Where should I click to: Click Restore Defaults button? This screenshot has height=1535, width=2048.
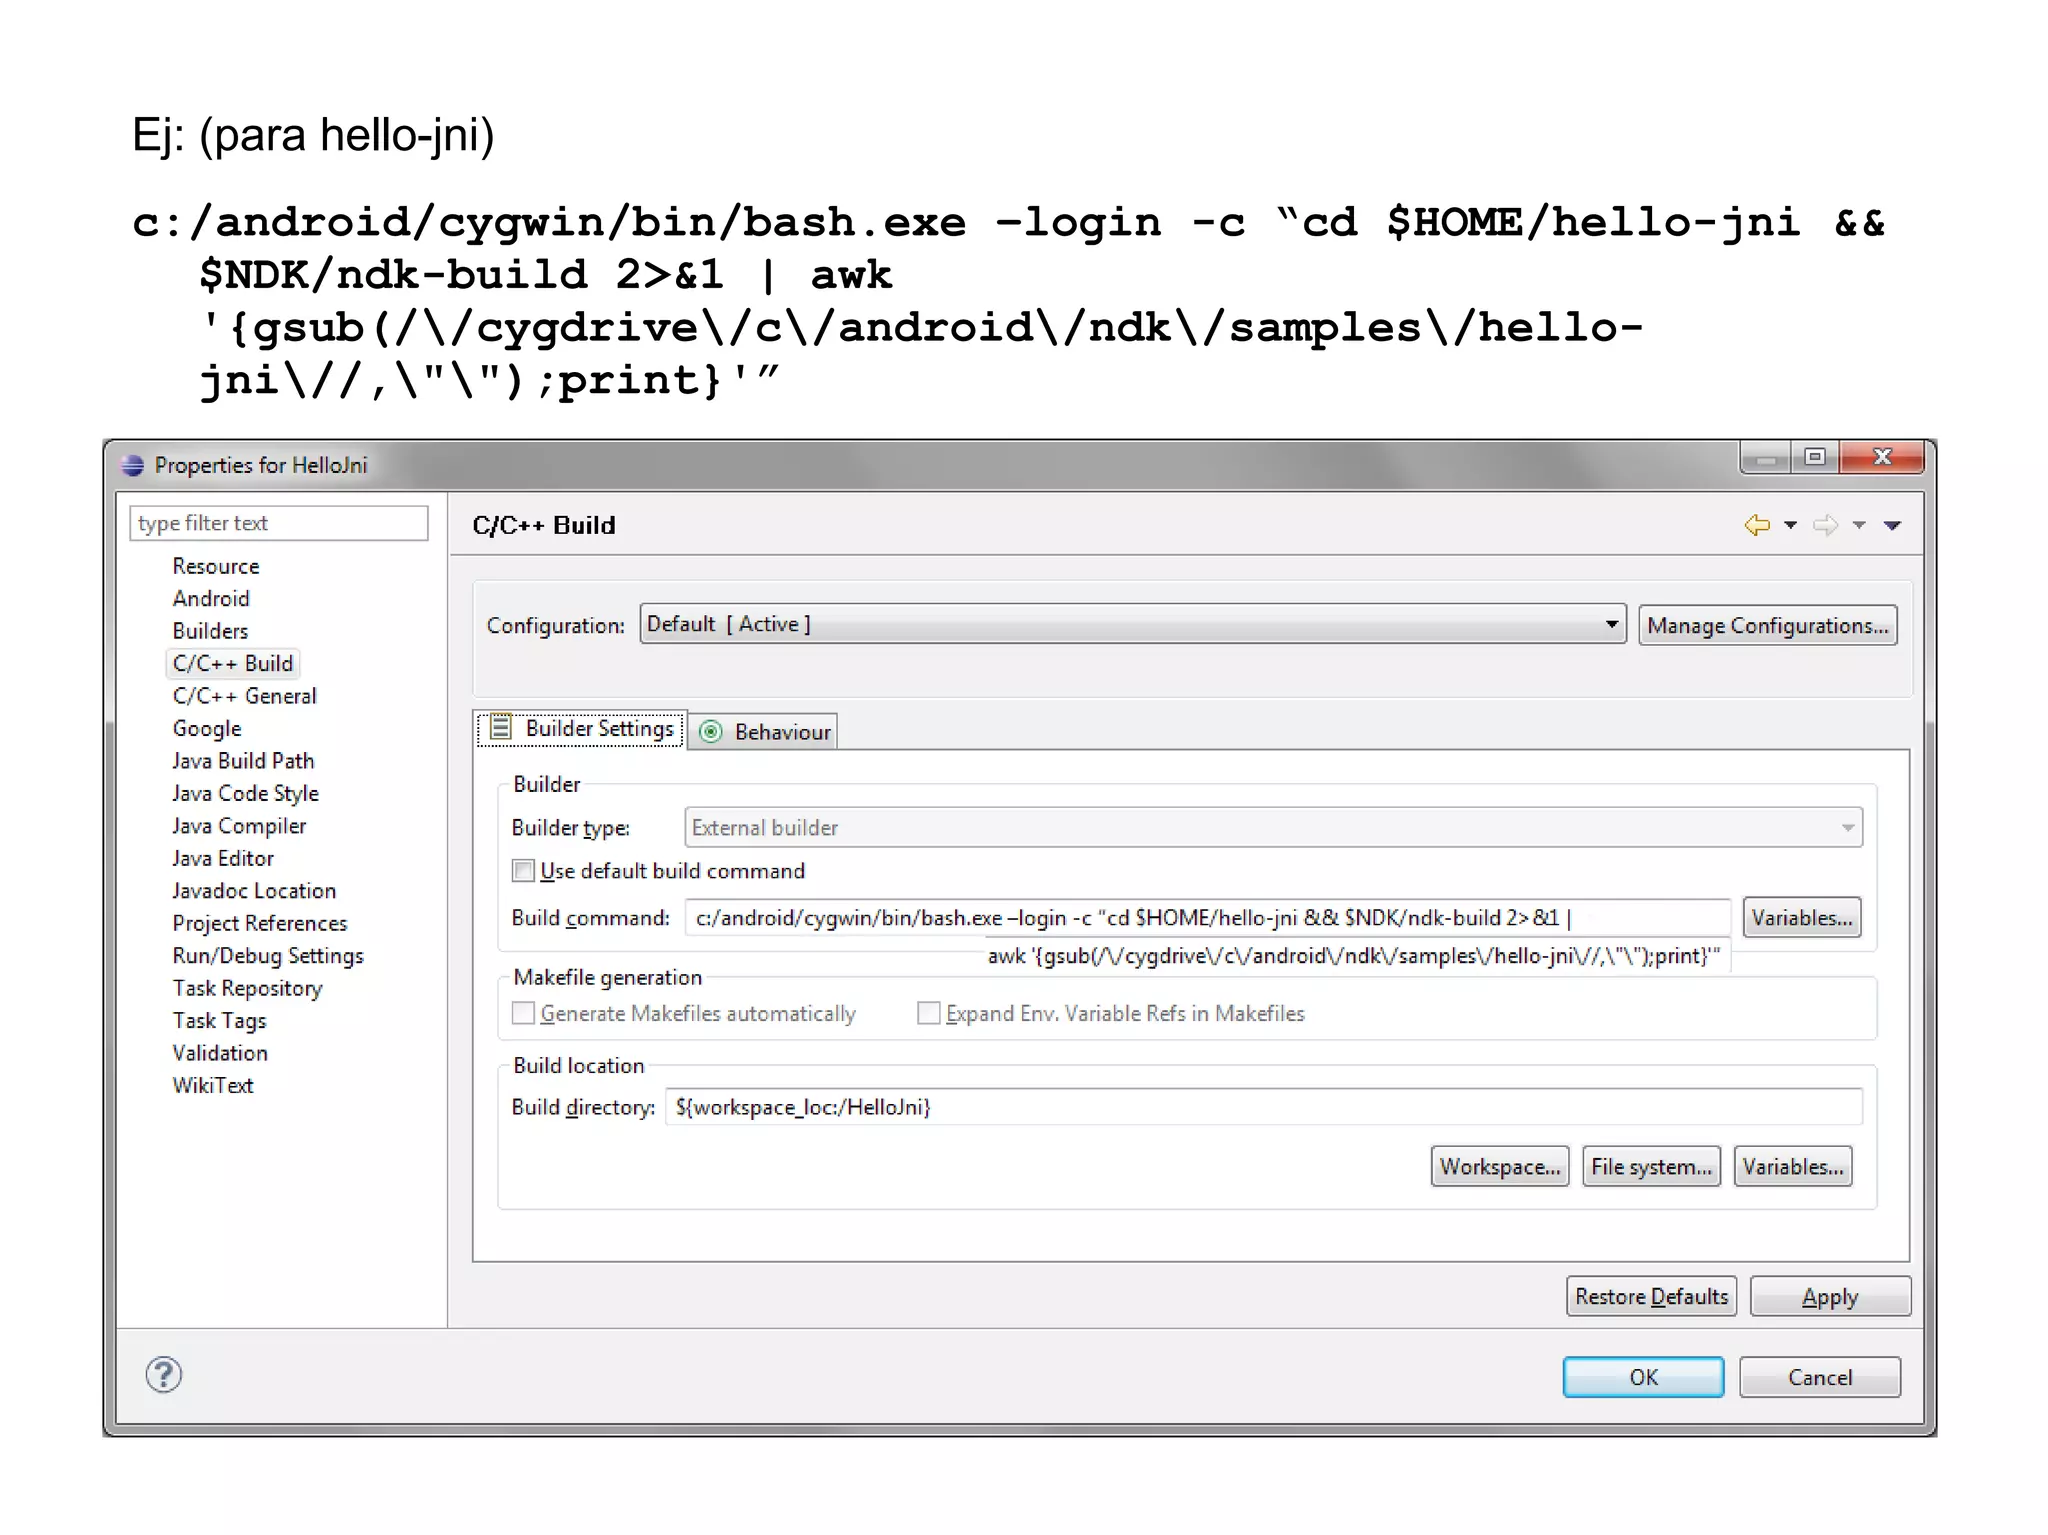coord(1651,1297)
